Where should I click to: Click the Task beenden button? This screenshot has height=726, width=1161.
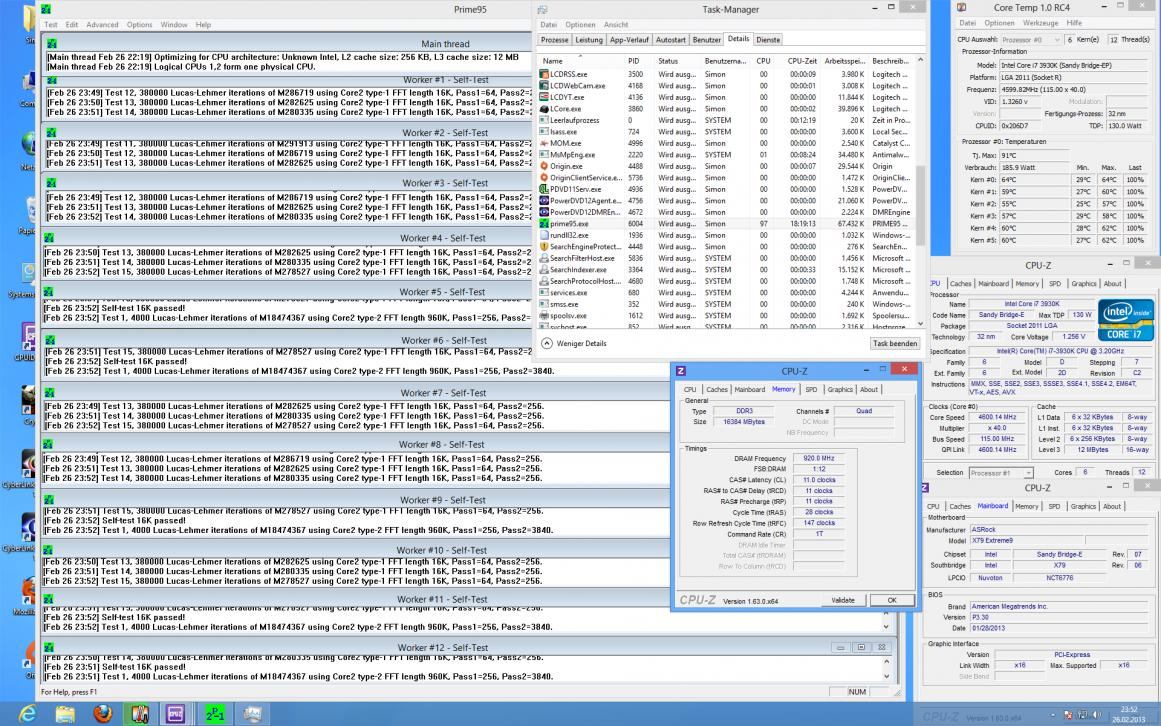coord(894,343)
